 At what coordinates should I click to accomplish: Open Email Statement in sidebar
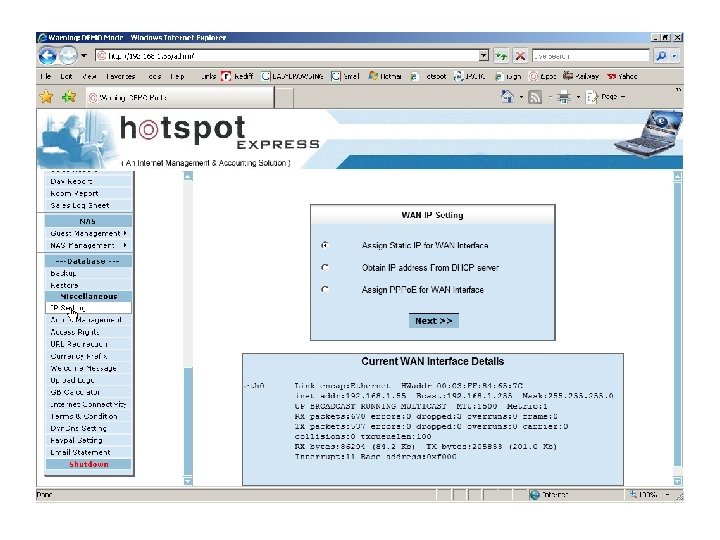[89, 452]
